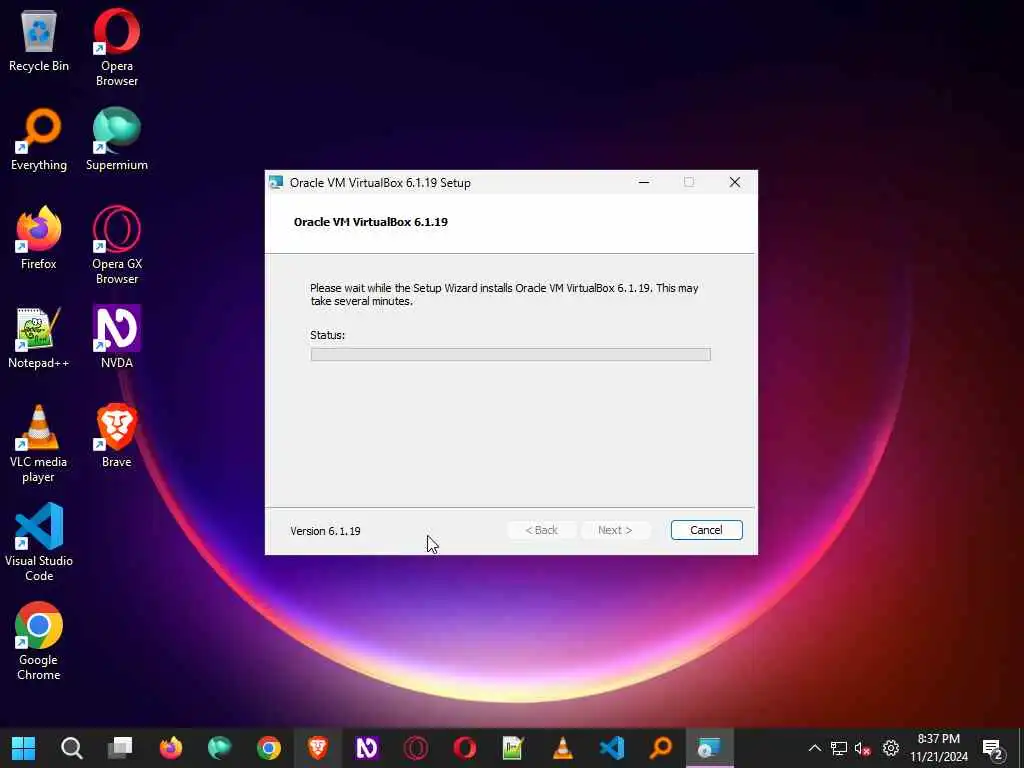
Task: Select the Firefox desktop shortcut
Action: 39,238
